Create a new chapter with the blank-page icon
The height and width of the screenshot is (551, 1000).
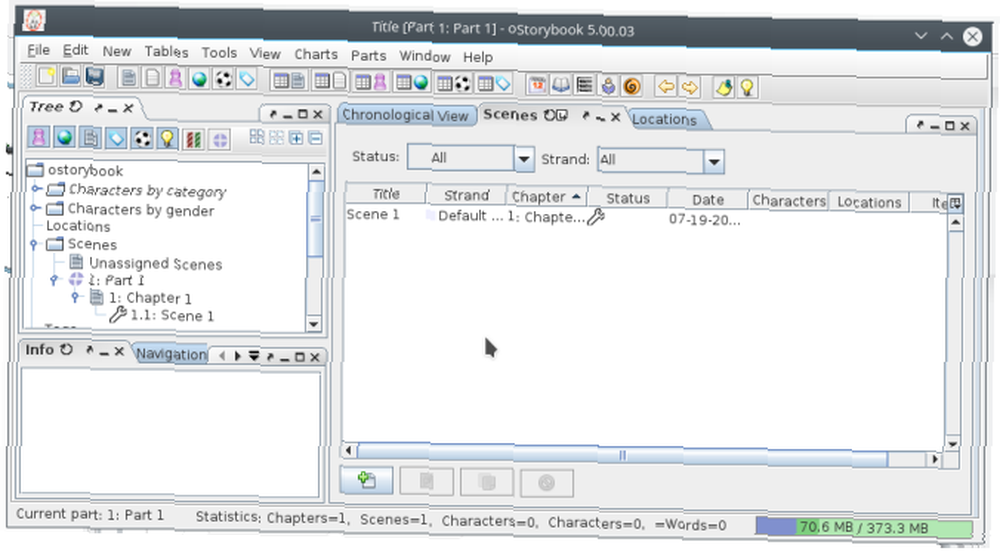coord(152,78)
